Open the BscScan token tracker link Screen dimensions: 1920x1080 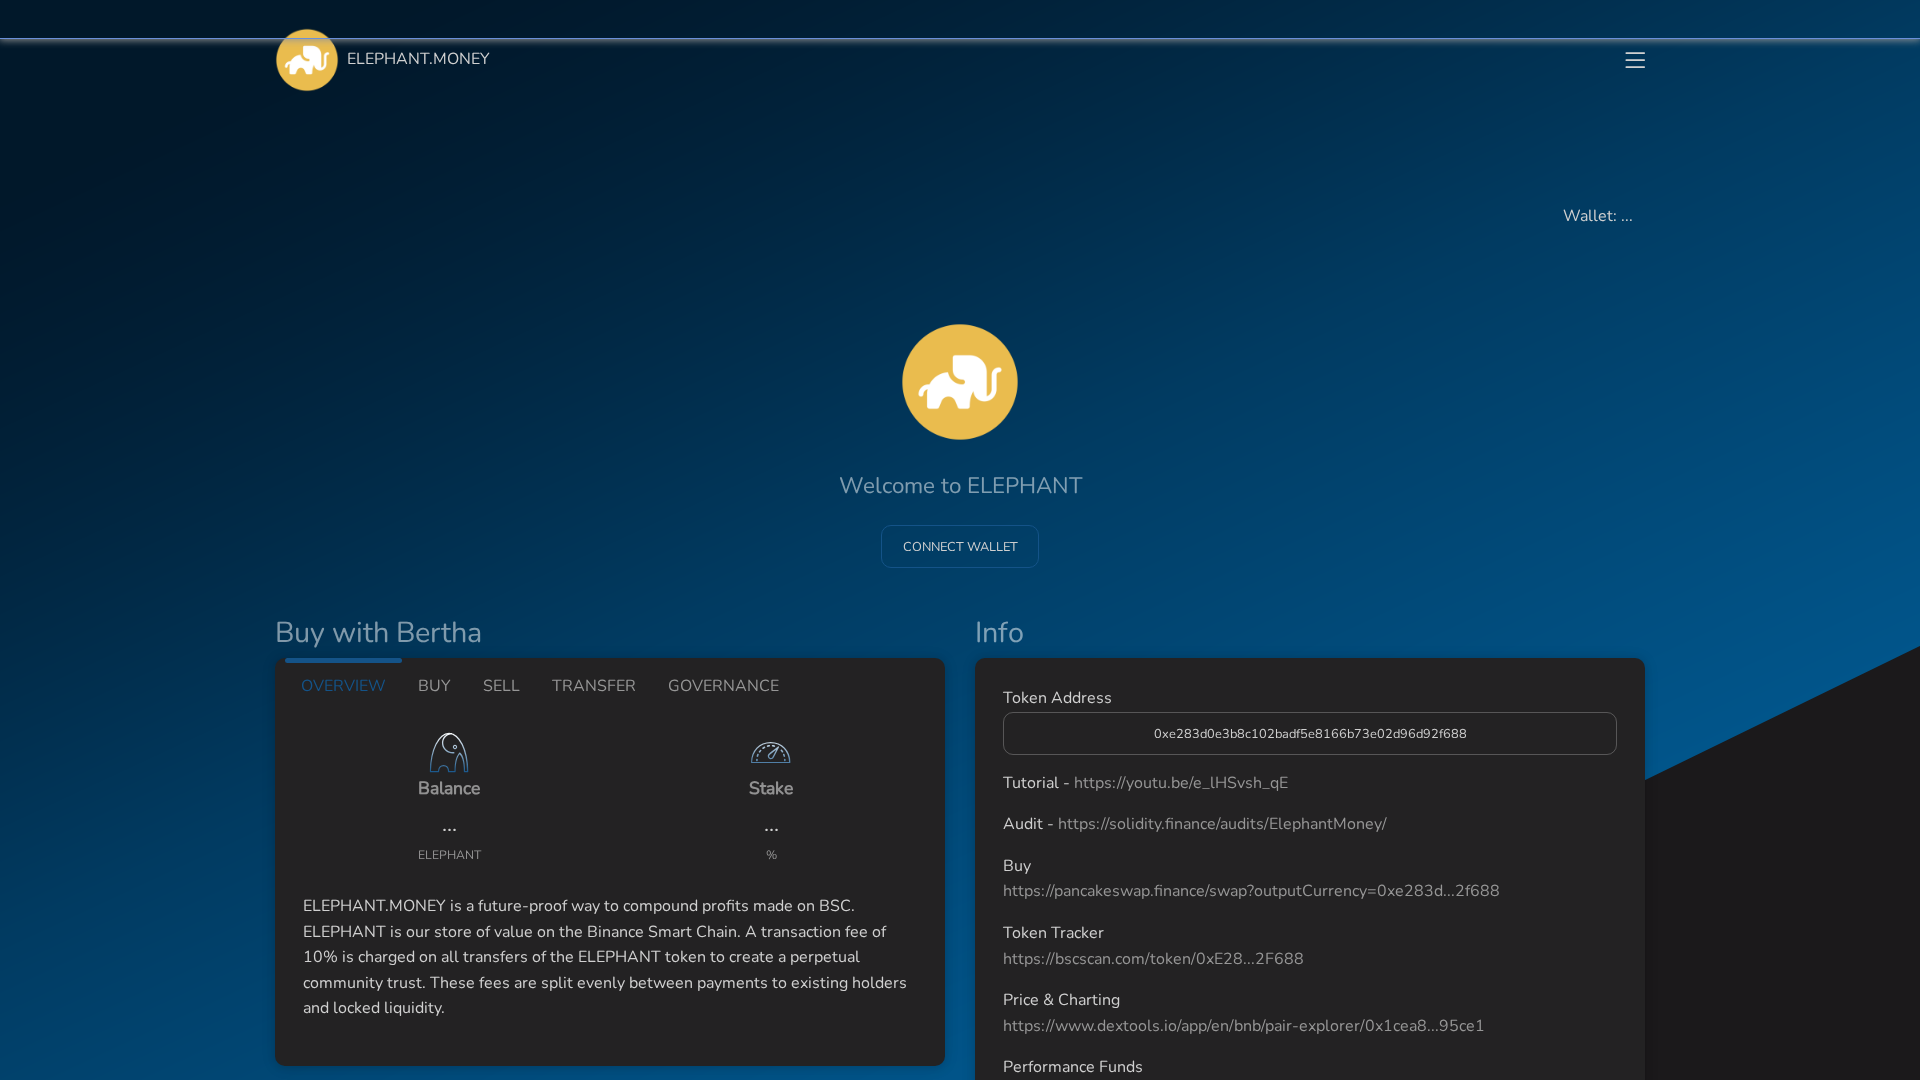click(1153, 959)
